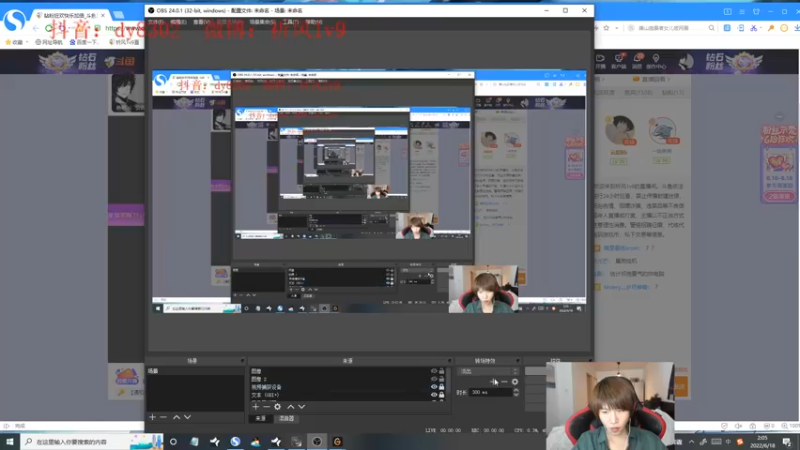Click the sources list vertical scrollbar
800x450 pixels.
tap(448, 383)
